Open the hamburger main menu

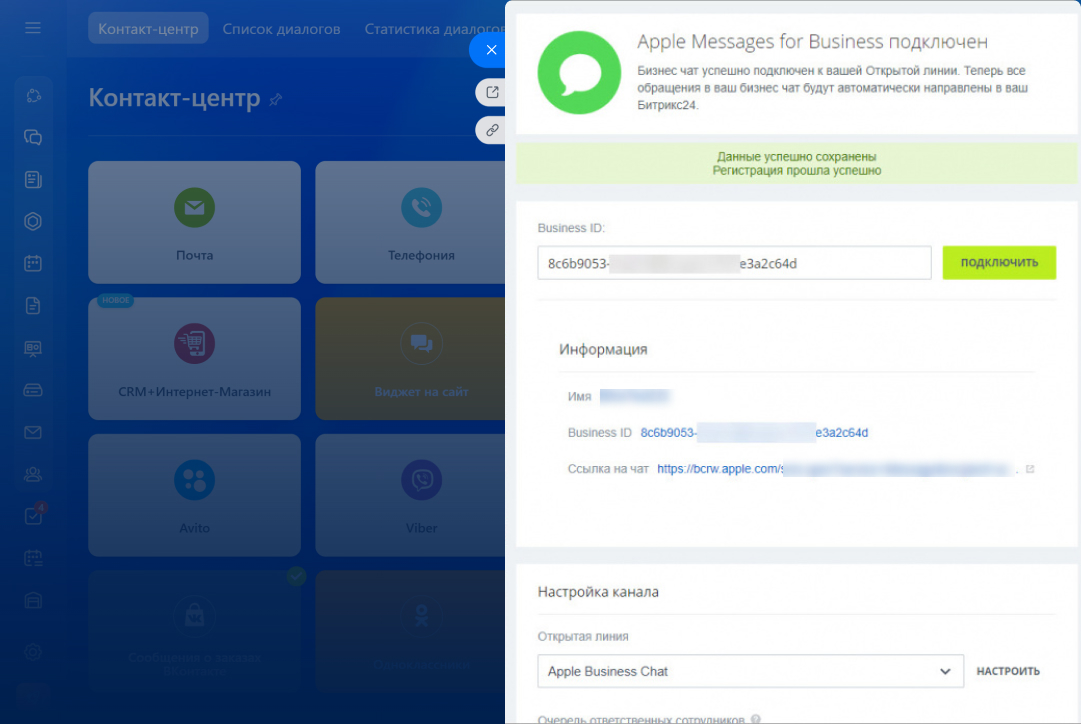(x=33, y=28)
